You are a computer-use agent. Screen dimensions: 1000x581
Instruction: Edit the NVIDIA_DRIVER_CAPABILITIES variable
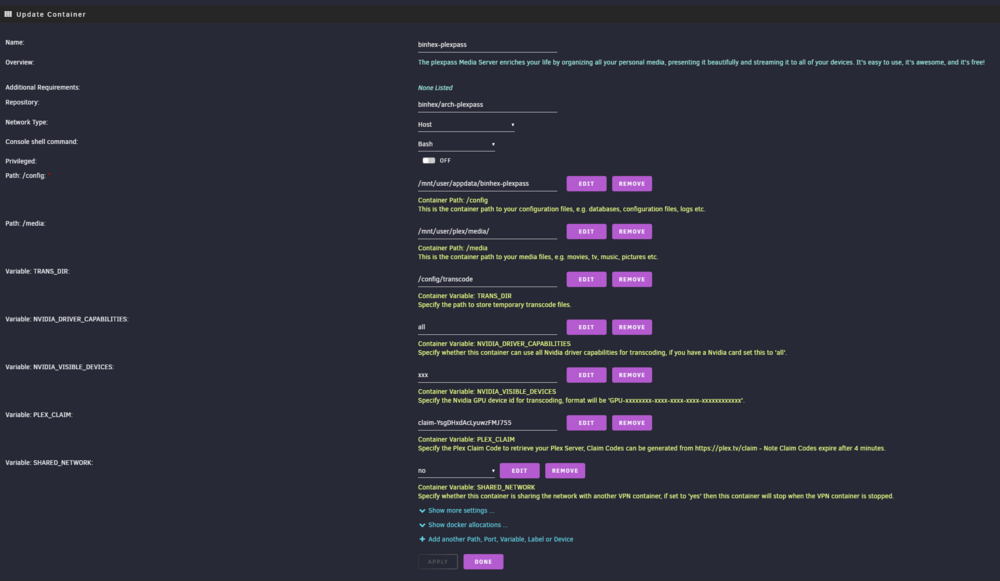(x=586, y=327)
